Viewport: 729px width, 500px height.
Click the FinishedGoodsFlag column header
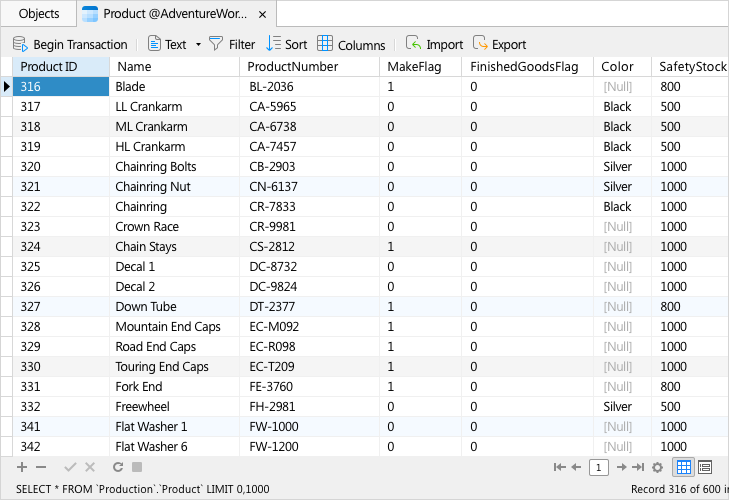tap(527, 67)
